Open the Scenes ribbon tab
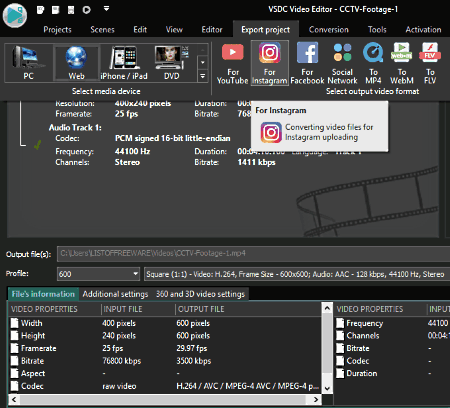The width and height of the screenshot is (450, 408). pyautogui.click(x=102, y=30)
